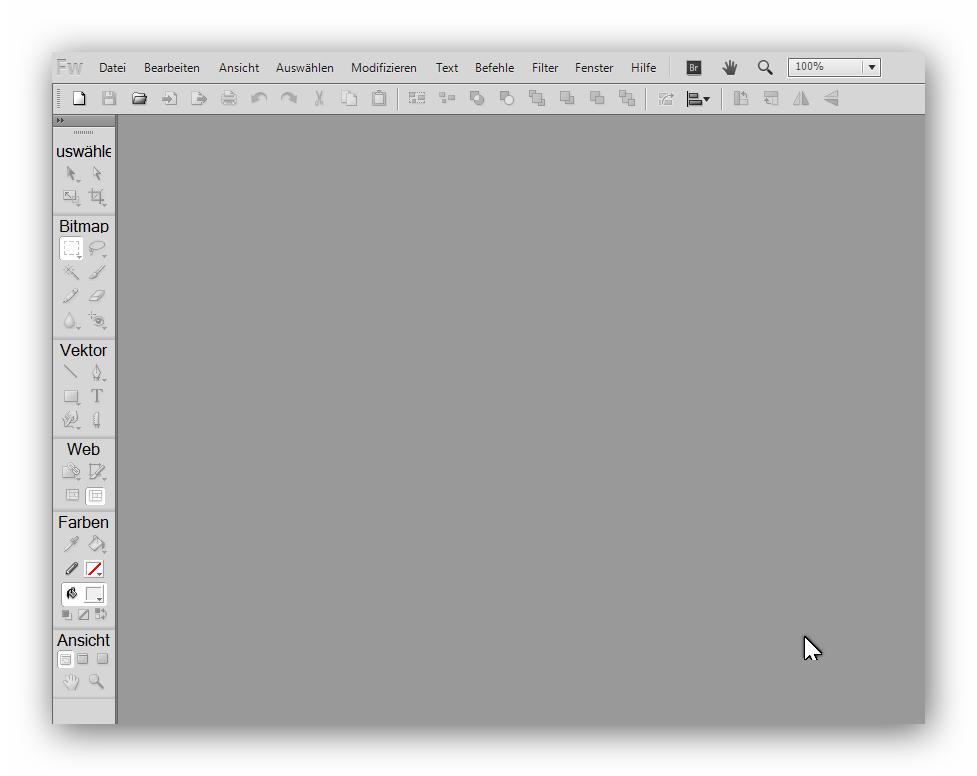Switch to full screen mode
The image size is (977, 776).
coord(102,659)
